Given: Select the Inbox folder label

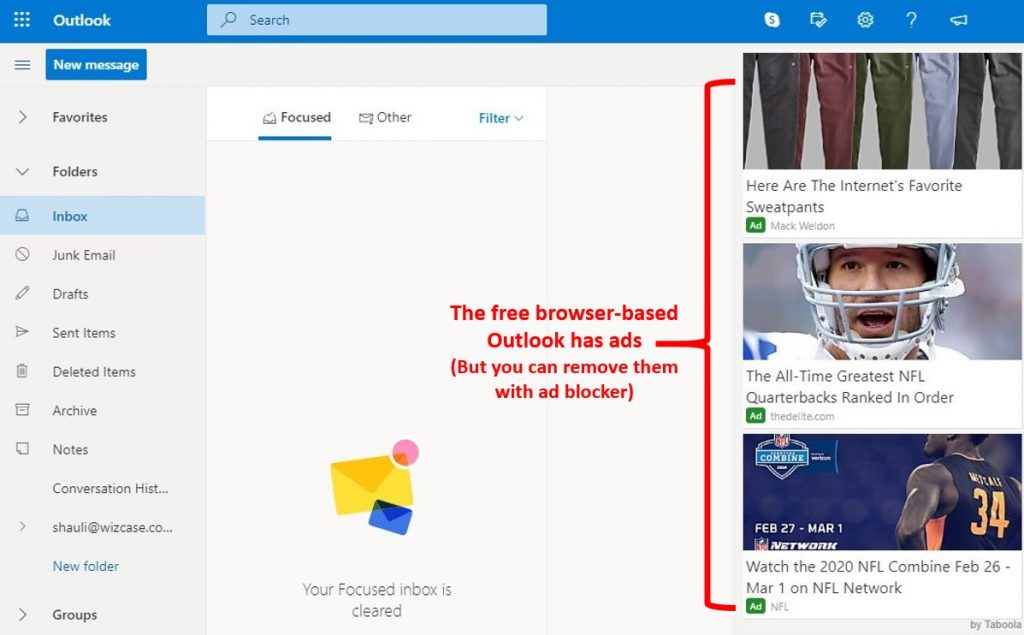Looking at the screenshot, I should [70, 216].
